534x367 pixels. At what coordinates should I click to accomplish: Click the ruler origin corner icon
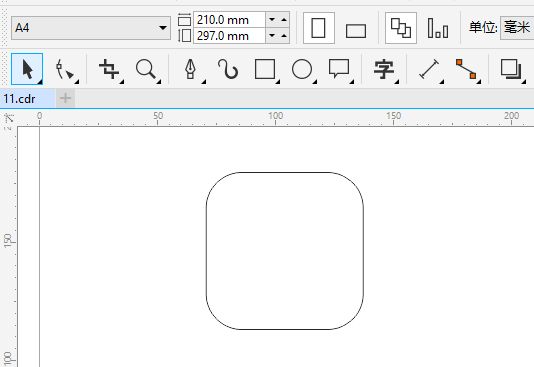(9, 118)
